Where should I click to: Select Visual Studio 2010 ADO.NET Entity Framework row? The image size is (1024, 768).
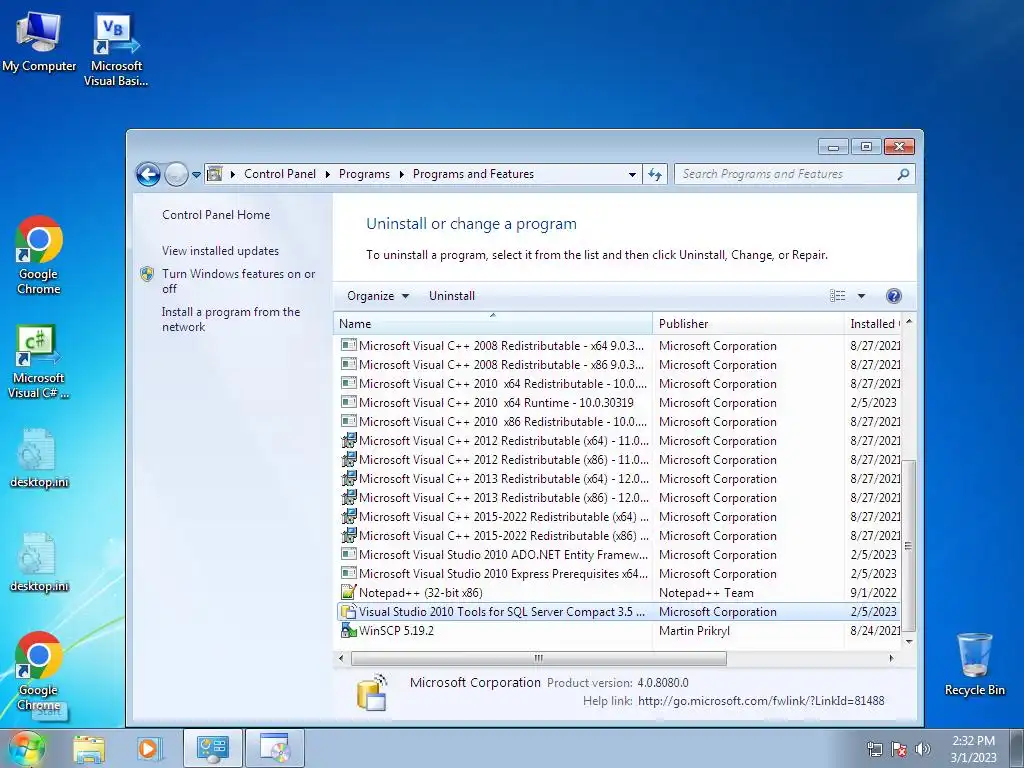tap(618, 554)
